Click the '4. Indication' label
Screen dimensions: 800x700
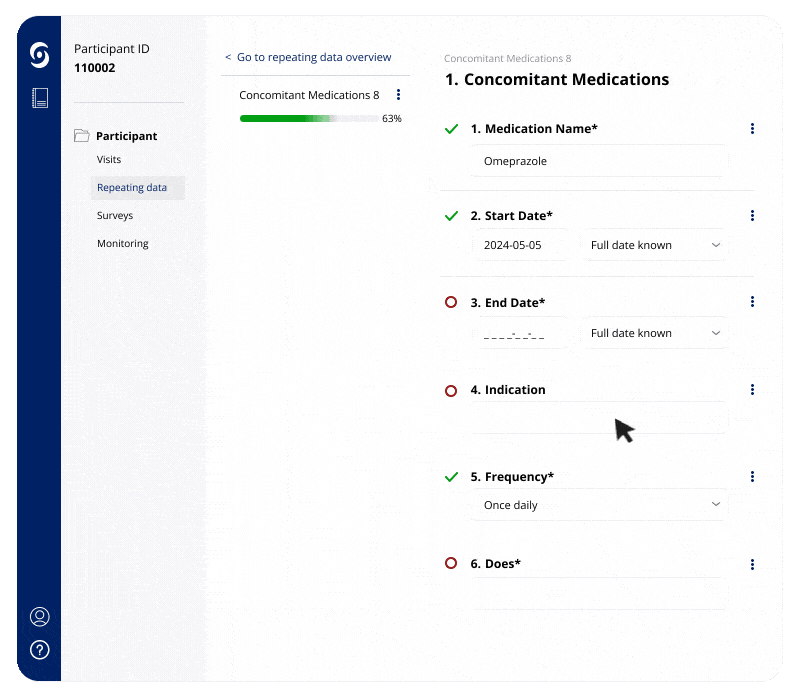(x=508, y=390)
